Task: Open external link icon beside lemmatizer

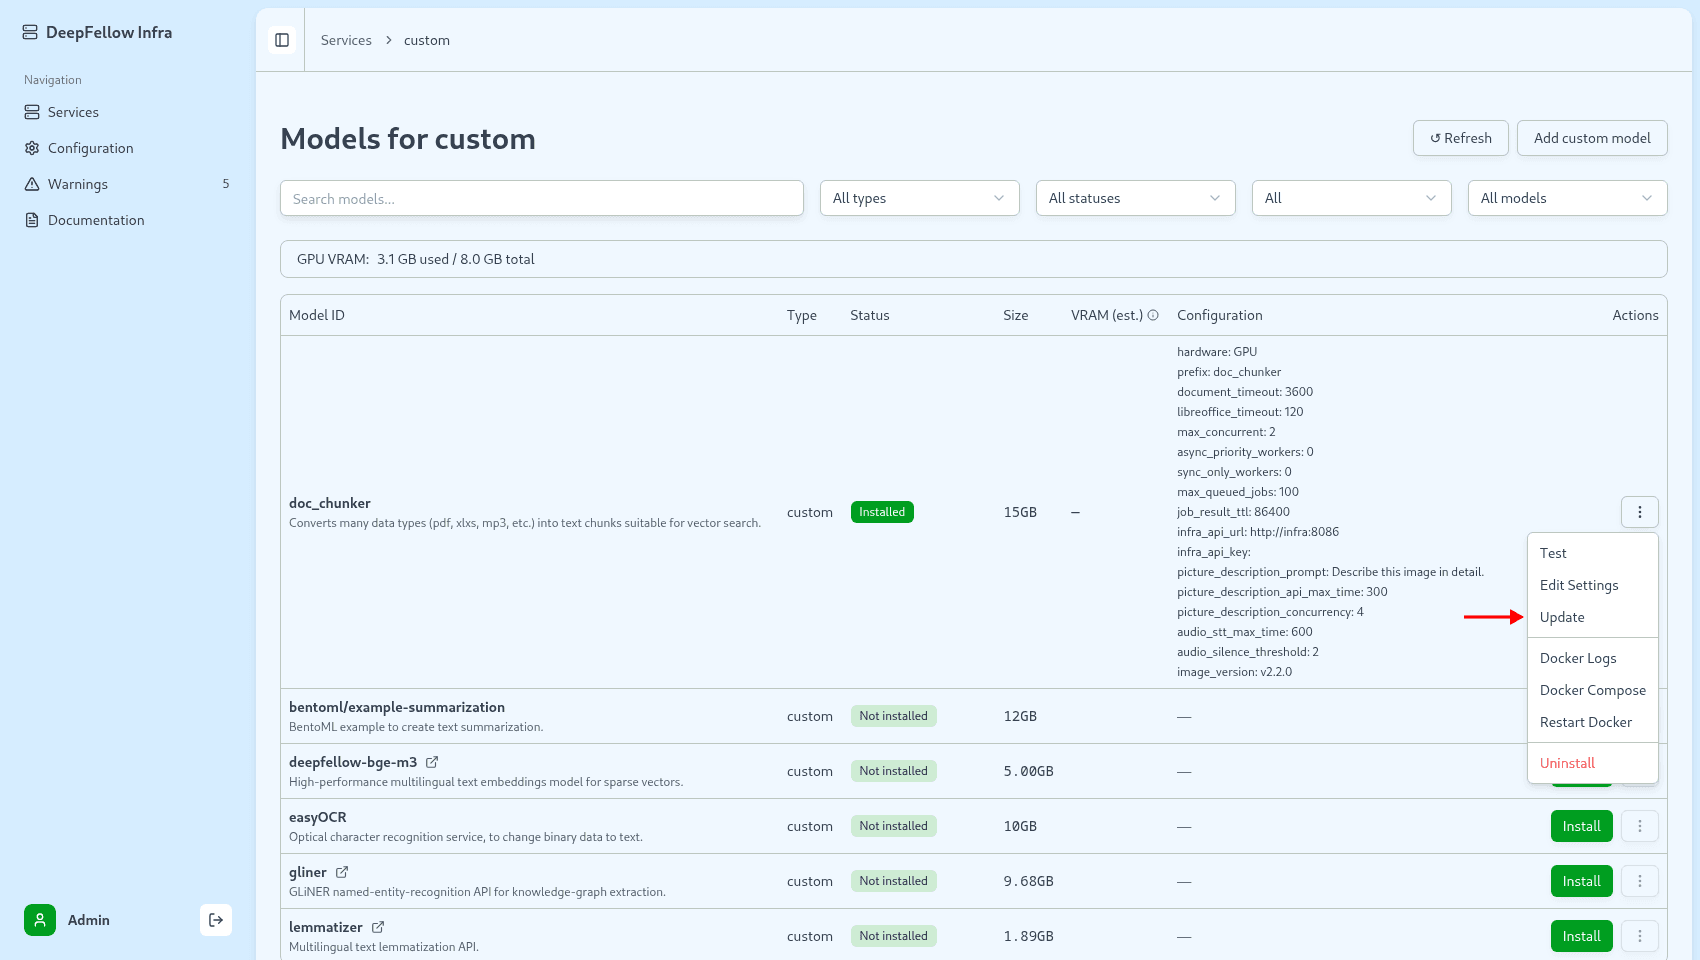Action: pyautogui.click(x=378, y=927)
